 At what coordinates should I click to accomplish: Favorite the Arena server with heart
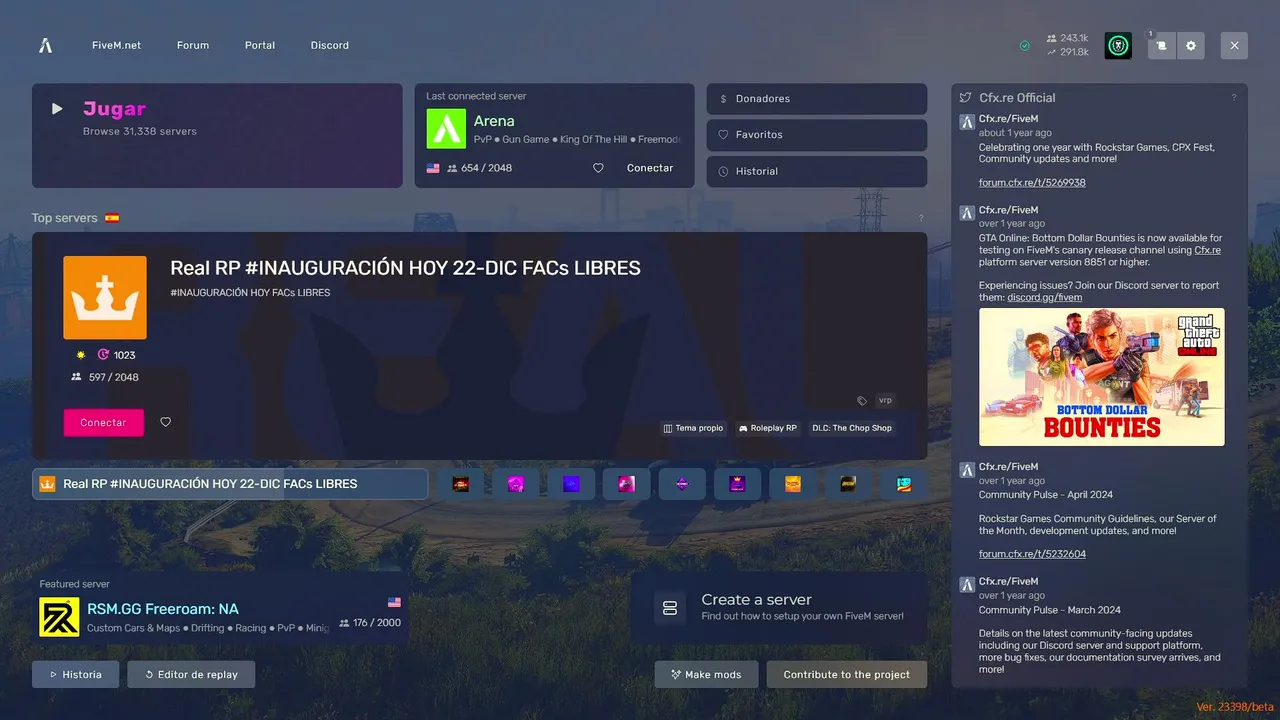[598, 168]
